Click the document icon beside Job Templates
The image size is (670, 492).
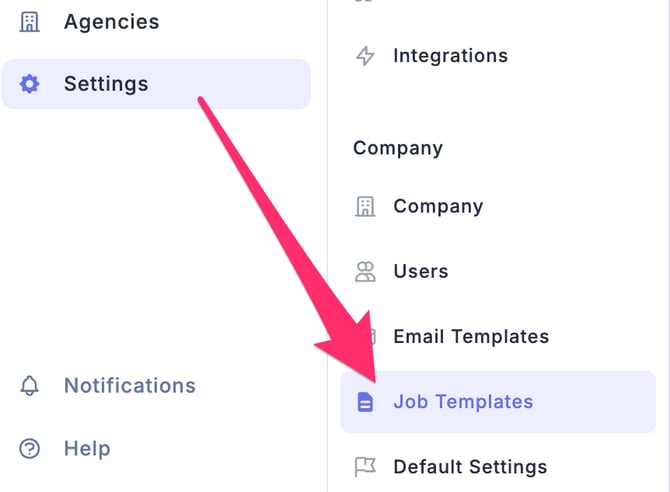pos(366,402)
